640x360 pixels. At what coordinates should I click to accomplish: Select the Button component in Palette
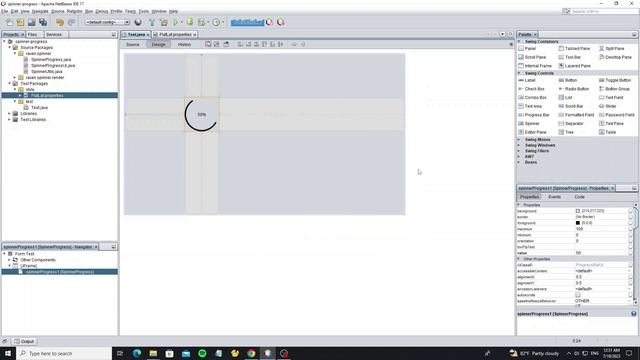tap(568, 80)
